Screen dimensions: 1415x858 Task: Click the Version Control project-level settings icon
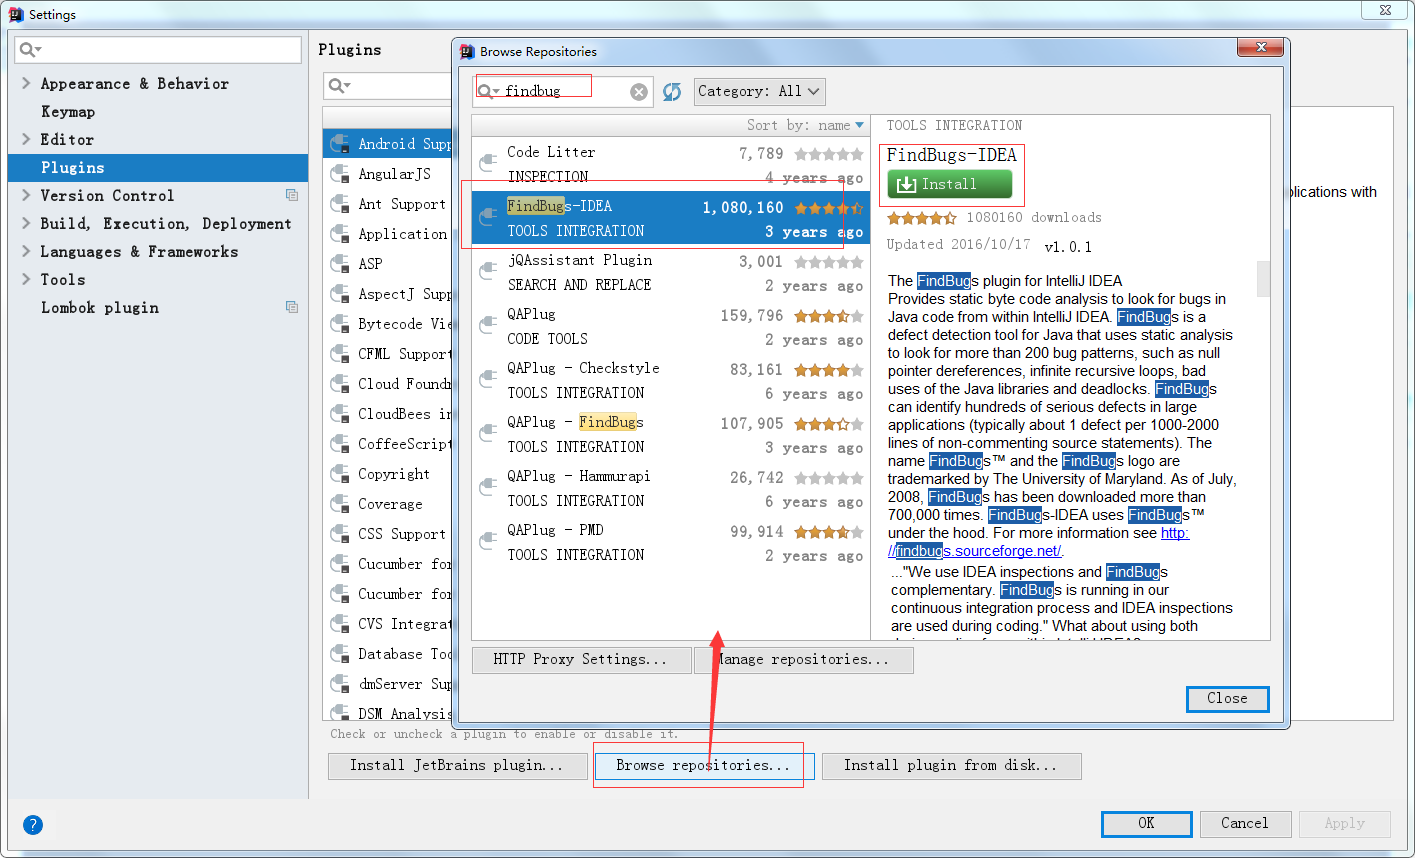pyautogui.click(x=292, y=195)
